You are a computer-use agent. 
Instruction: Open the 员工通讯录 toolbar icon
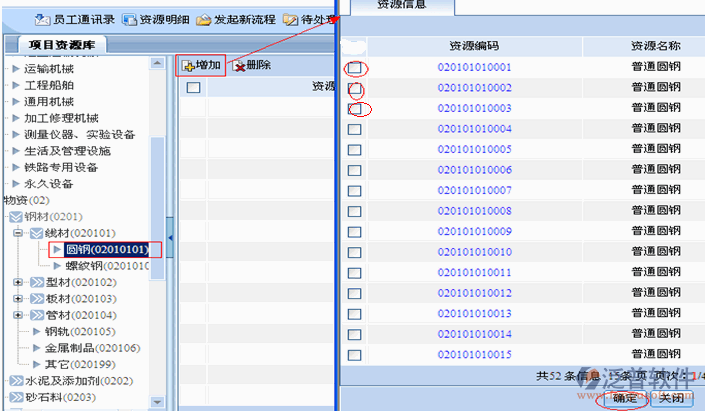pos(42,19)
